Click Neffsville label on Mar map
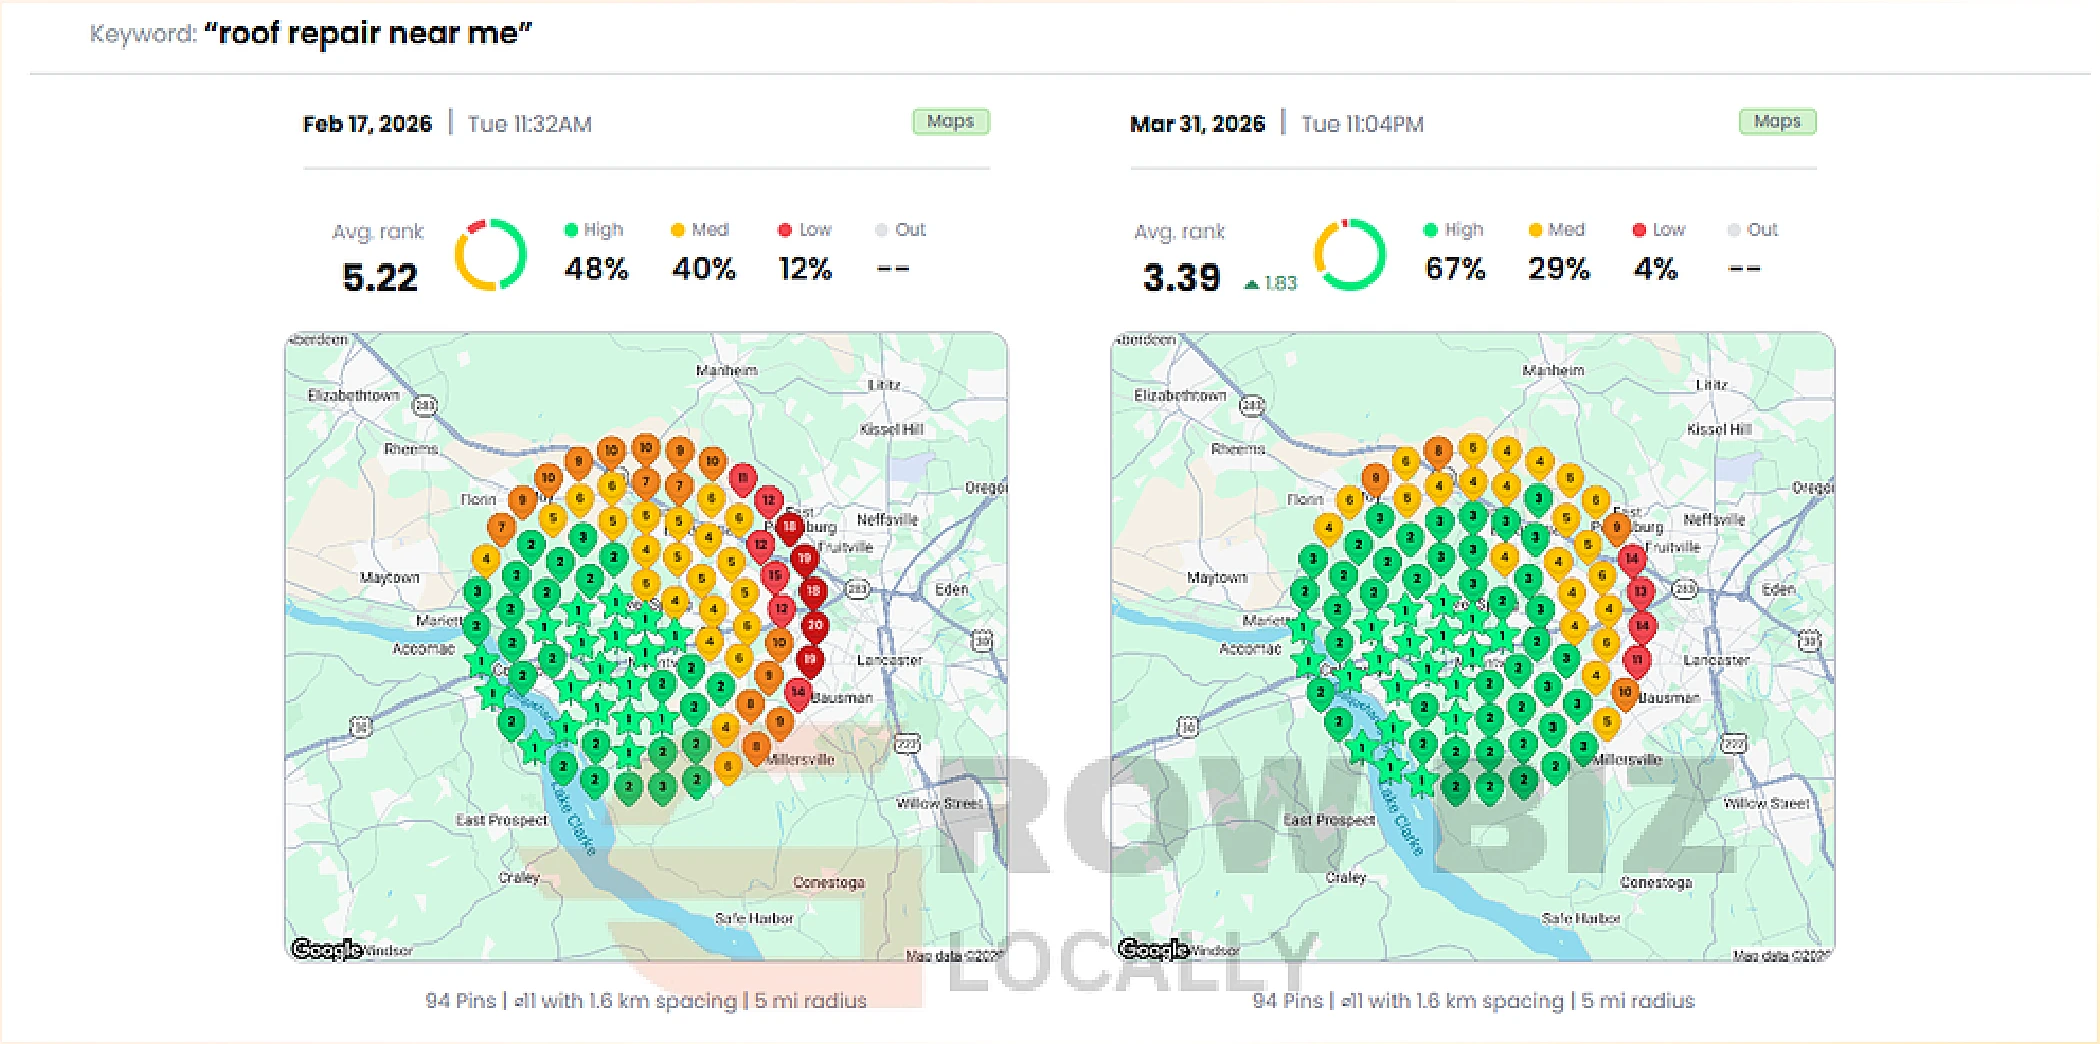 [1714, 520]
